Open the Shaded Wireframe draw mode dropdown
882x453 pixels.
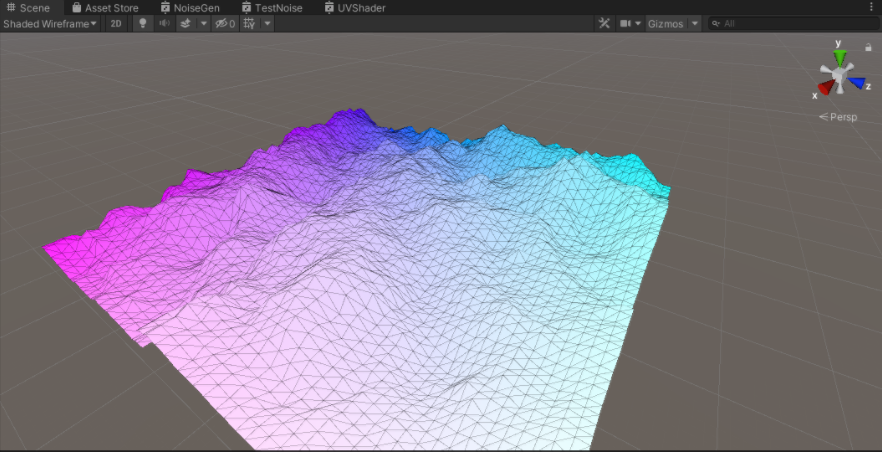coord(50,23)
